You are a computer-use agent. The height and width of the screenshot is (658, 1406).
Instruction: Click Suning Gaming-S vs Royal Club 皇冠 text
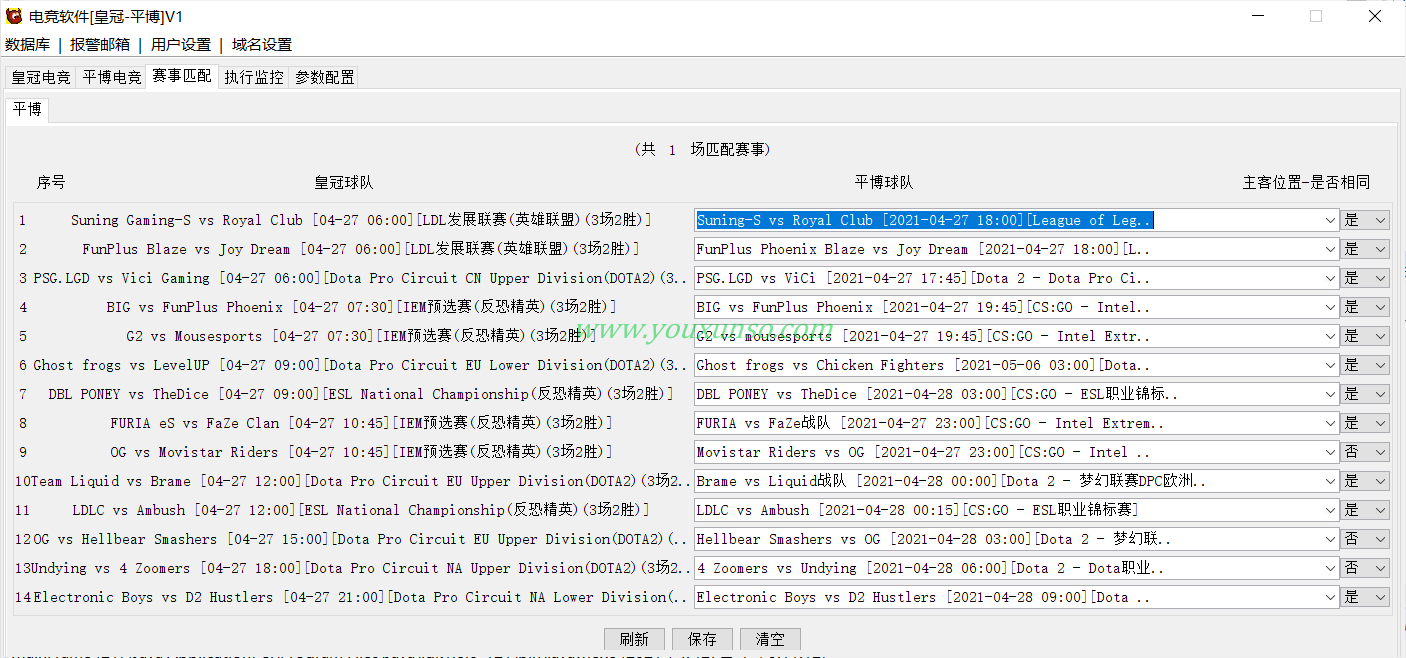coord(361,220)
